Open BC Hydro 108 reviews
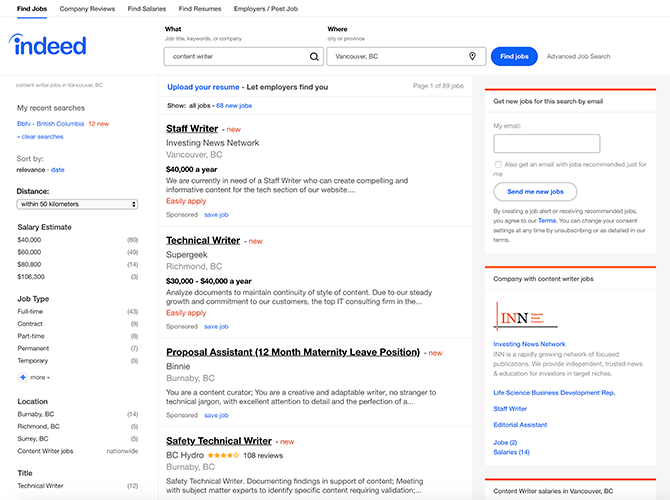 pos(263,456)
